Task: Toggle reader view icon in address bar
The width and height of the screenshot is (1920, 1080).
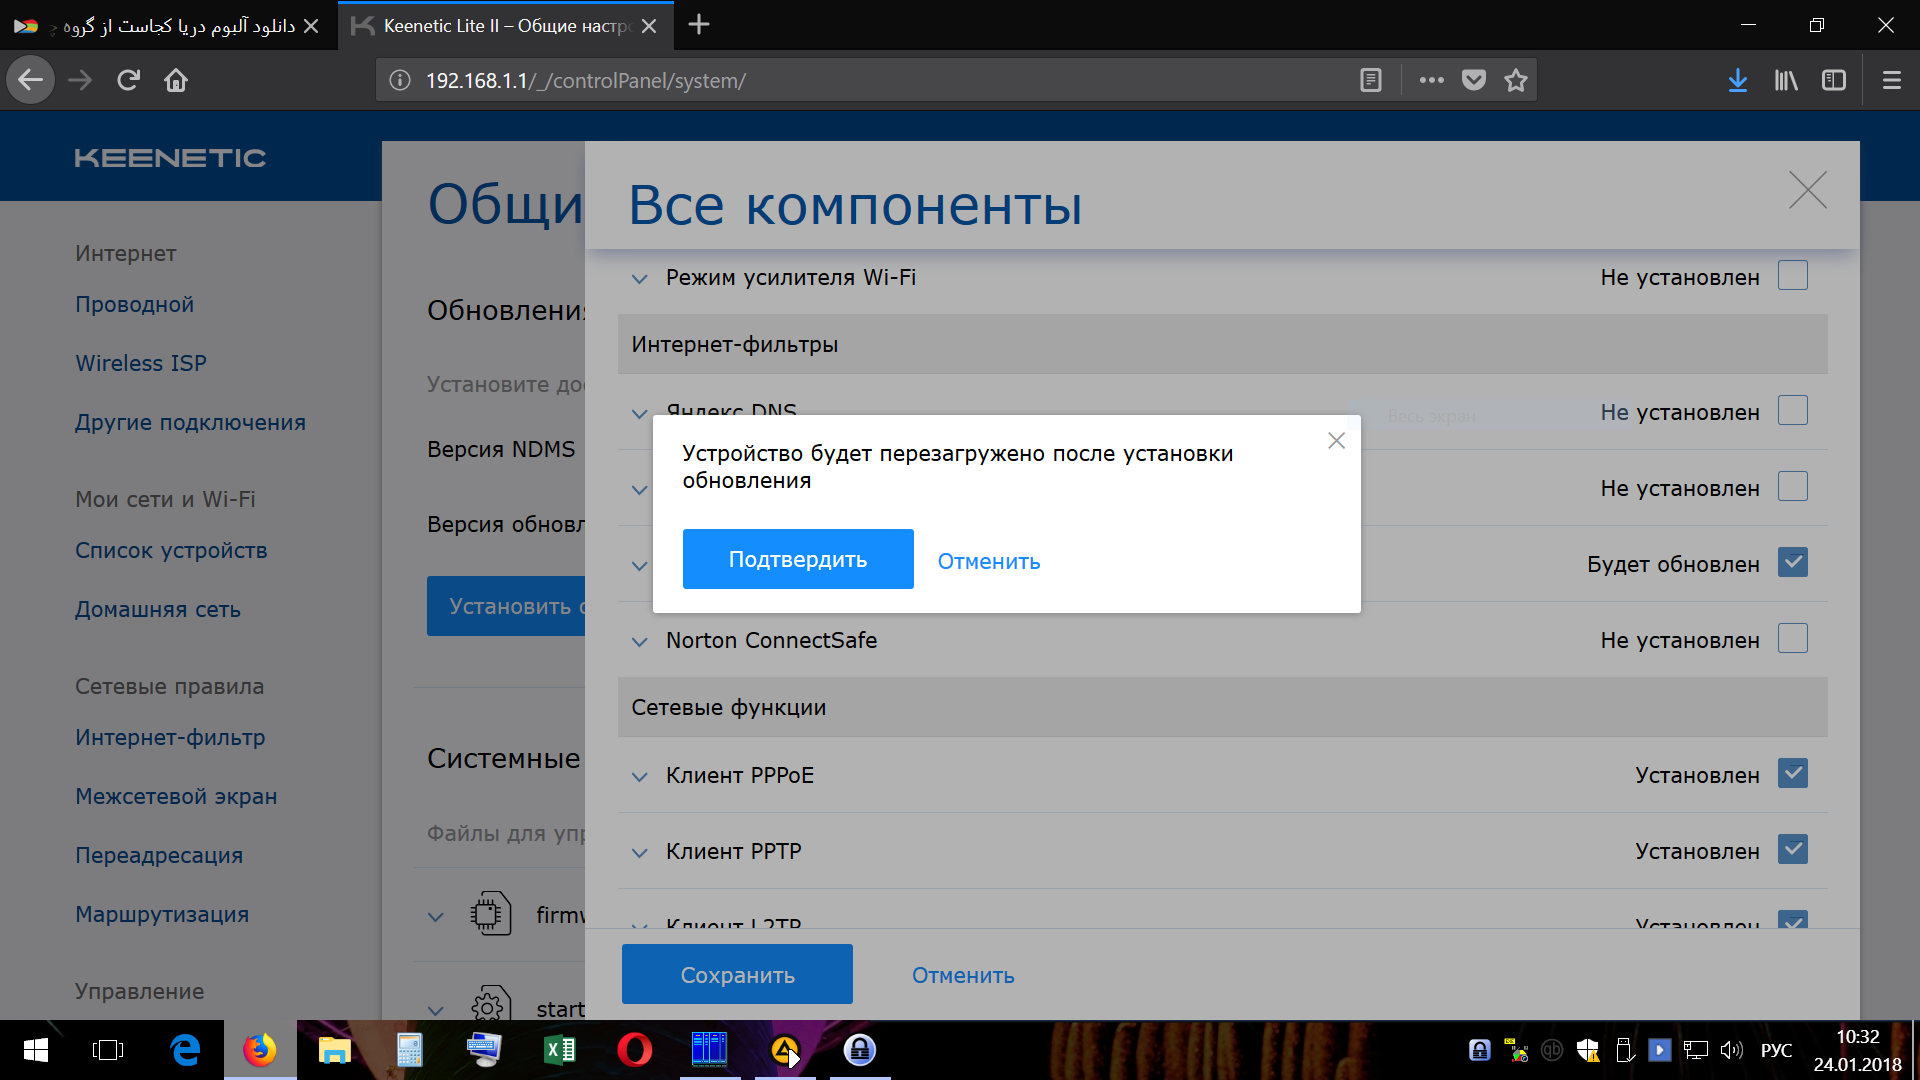Action: [x=1371, y=80]
